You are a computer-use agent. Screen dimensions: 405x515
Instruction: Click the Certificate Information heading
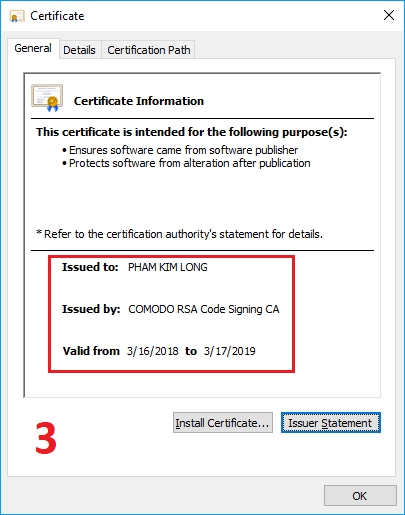[x=139, y=101]
